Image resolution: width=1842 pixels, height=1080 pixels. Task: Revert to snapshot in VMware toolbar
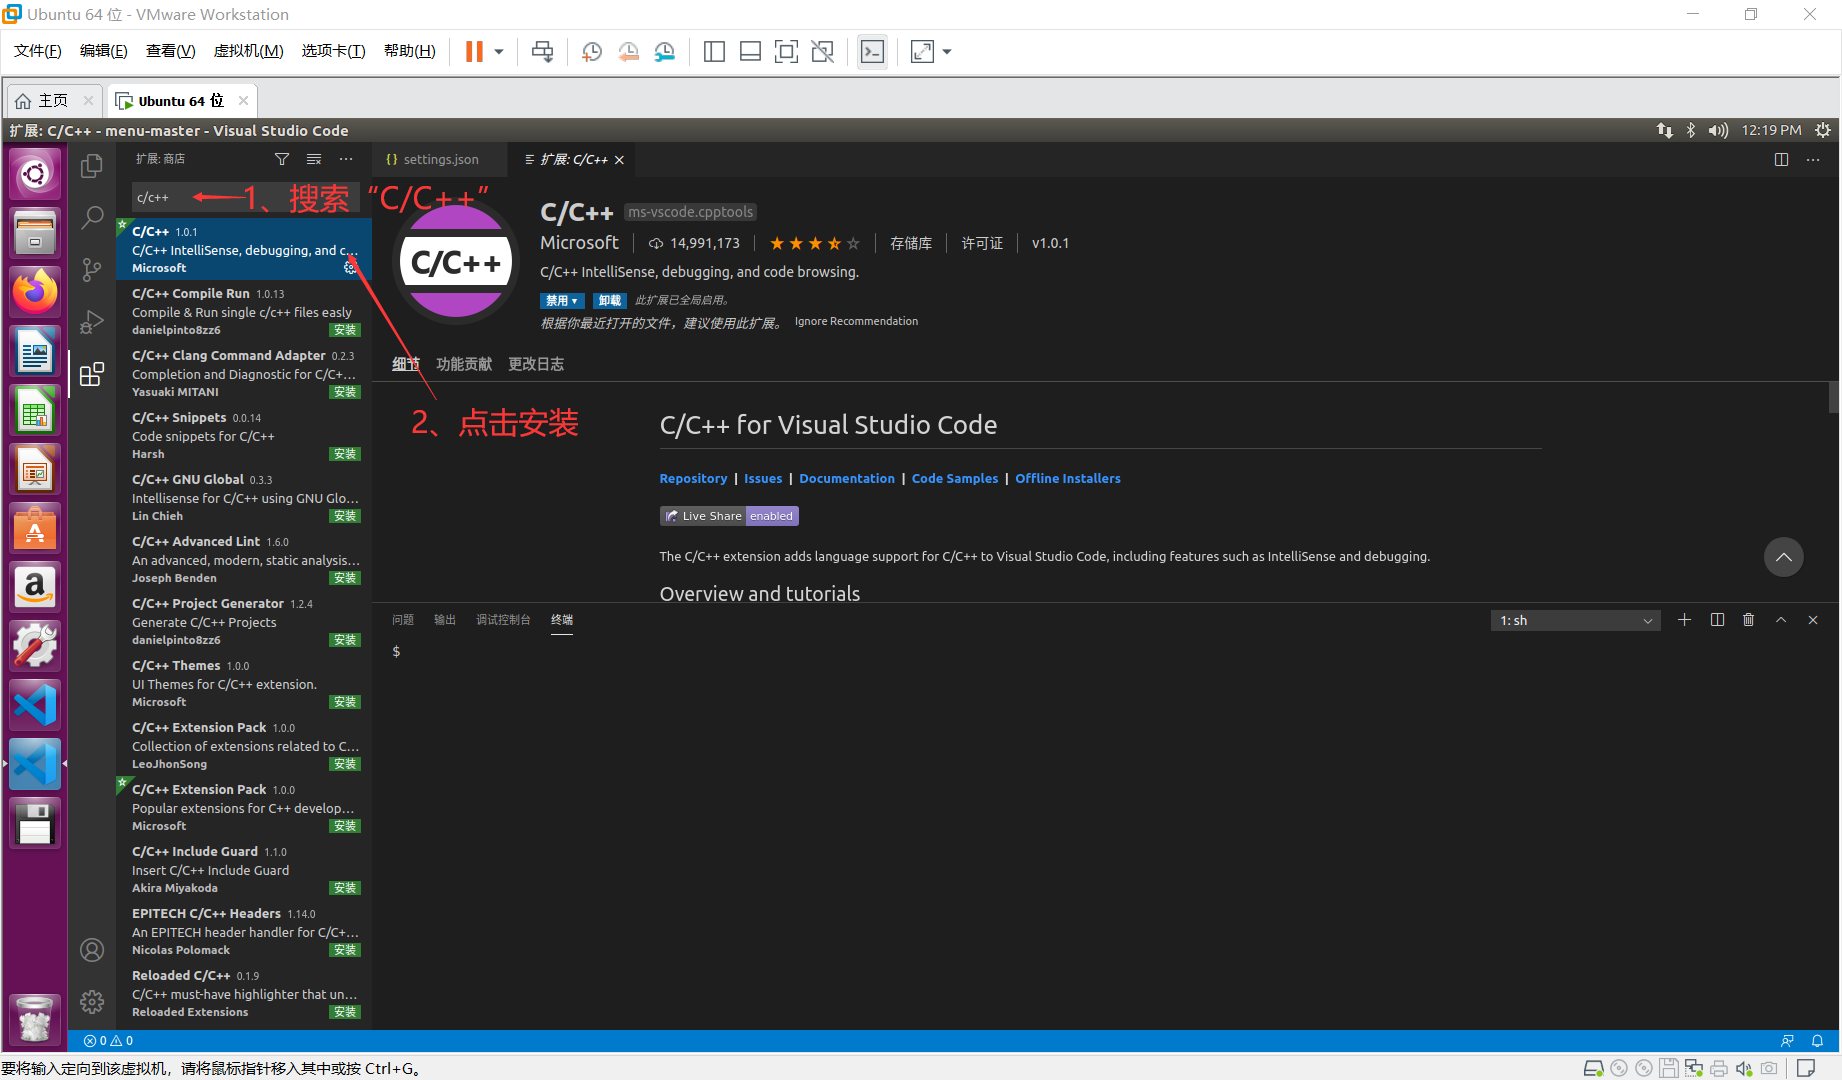629,52
